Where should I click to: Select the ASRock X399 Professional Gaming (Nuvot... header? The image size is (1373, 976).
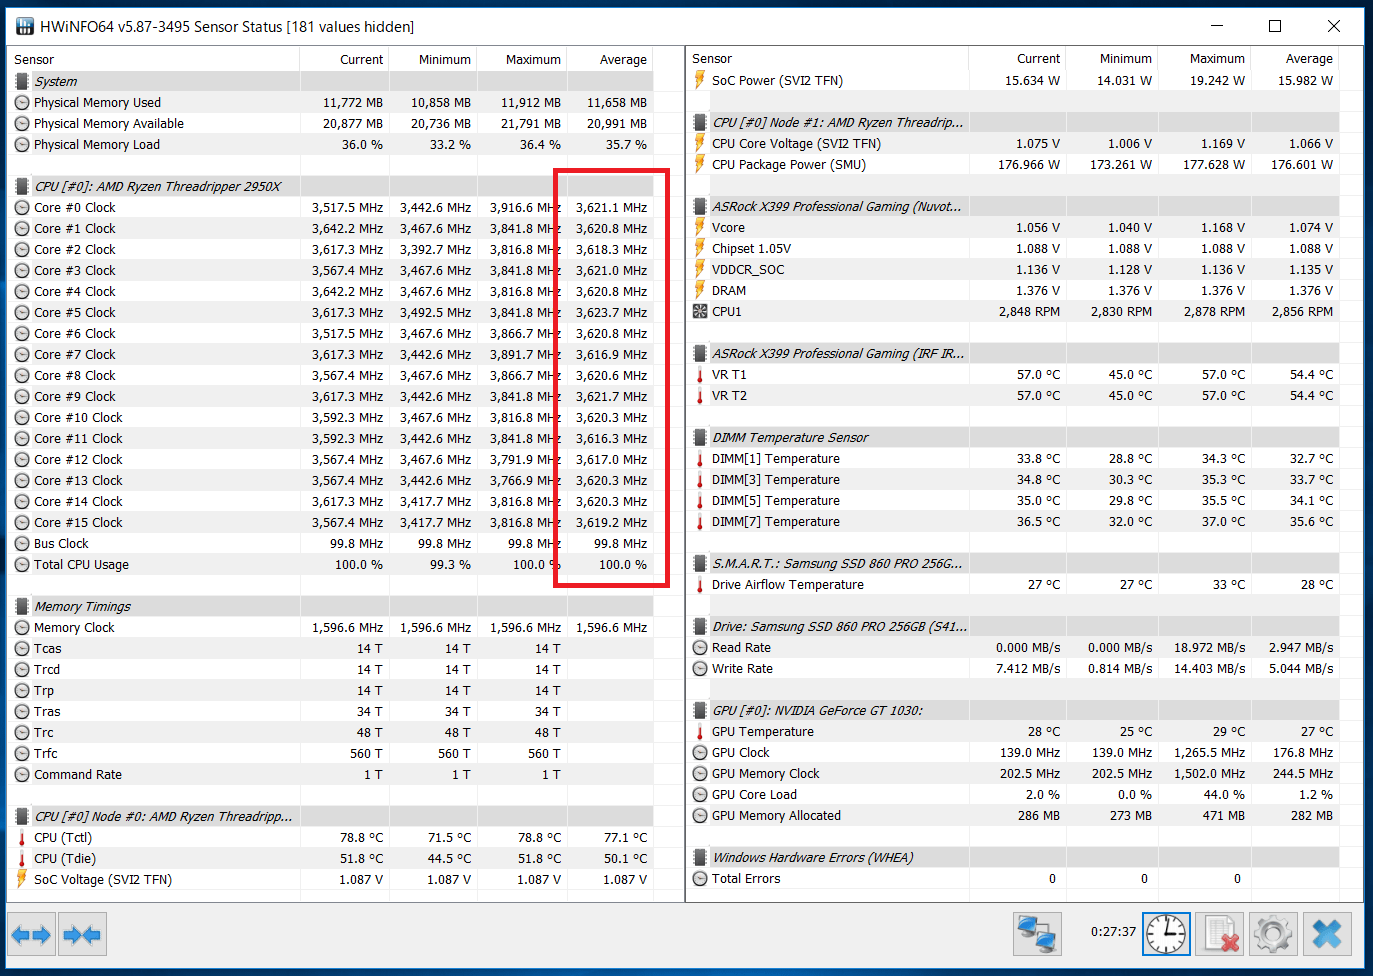coord(1014,206)
